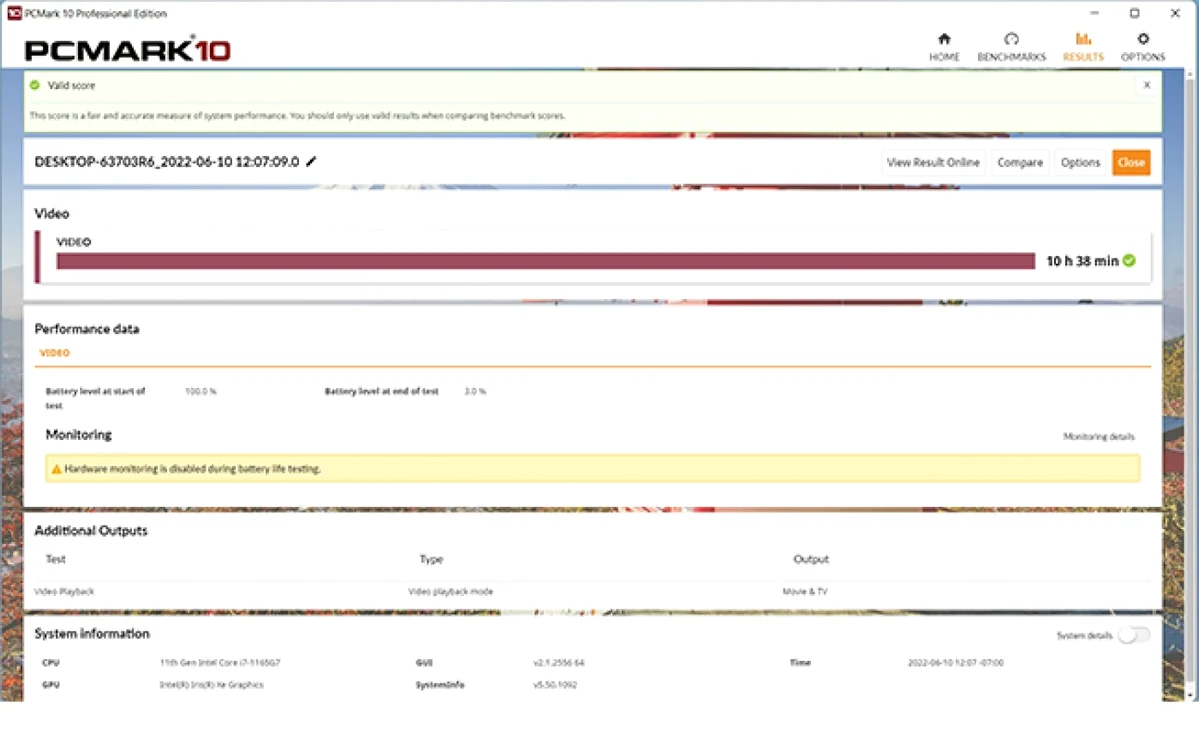Open Monitoring details link
Image resolution: width=1199 pixels, height=750 pixels.
pyautogui.click(x=1098, y=437)
